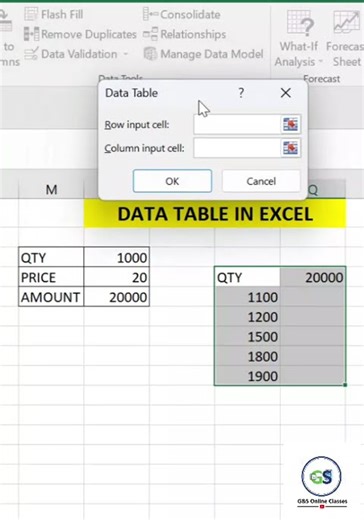Click the empty result cell next to 1900
The height and width of the screenshot is (520, 364).
click(313, 376)
